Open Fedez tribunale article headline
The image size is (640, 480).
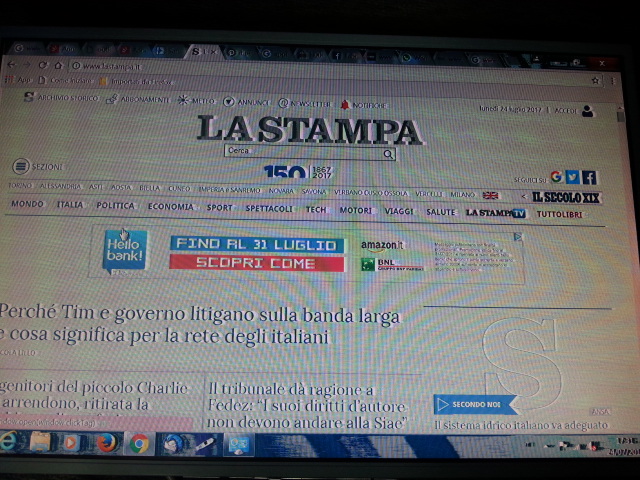coord(307,406)
